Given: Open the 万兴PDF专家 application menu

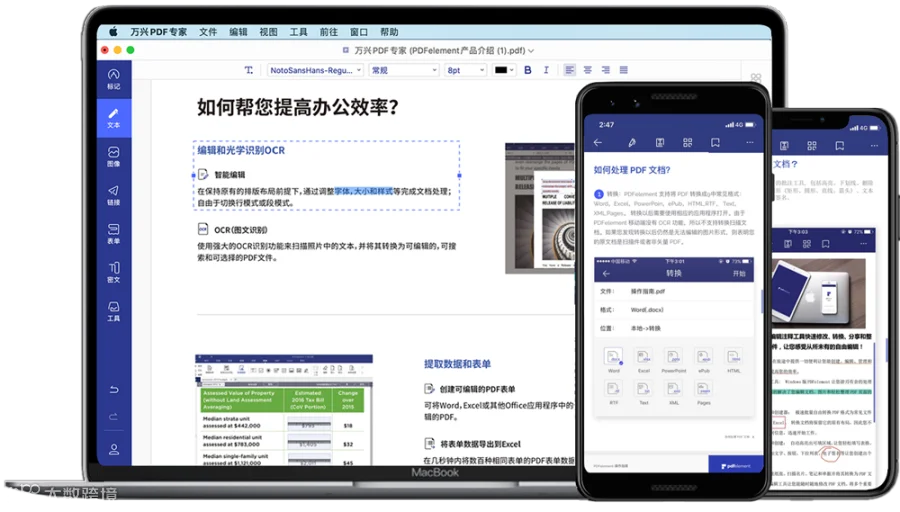Looking at the screenshot, I should coord(158,32).
